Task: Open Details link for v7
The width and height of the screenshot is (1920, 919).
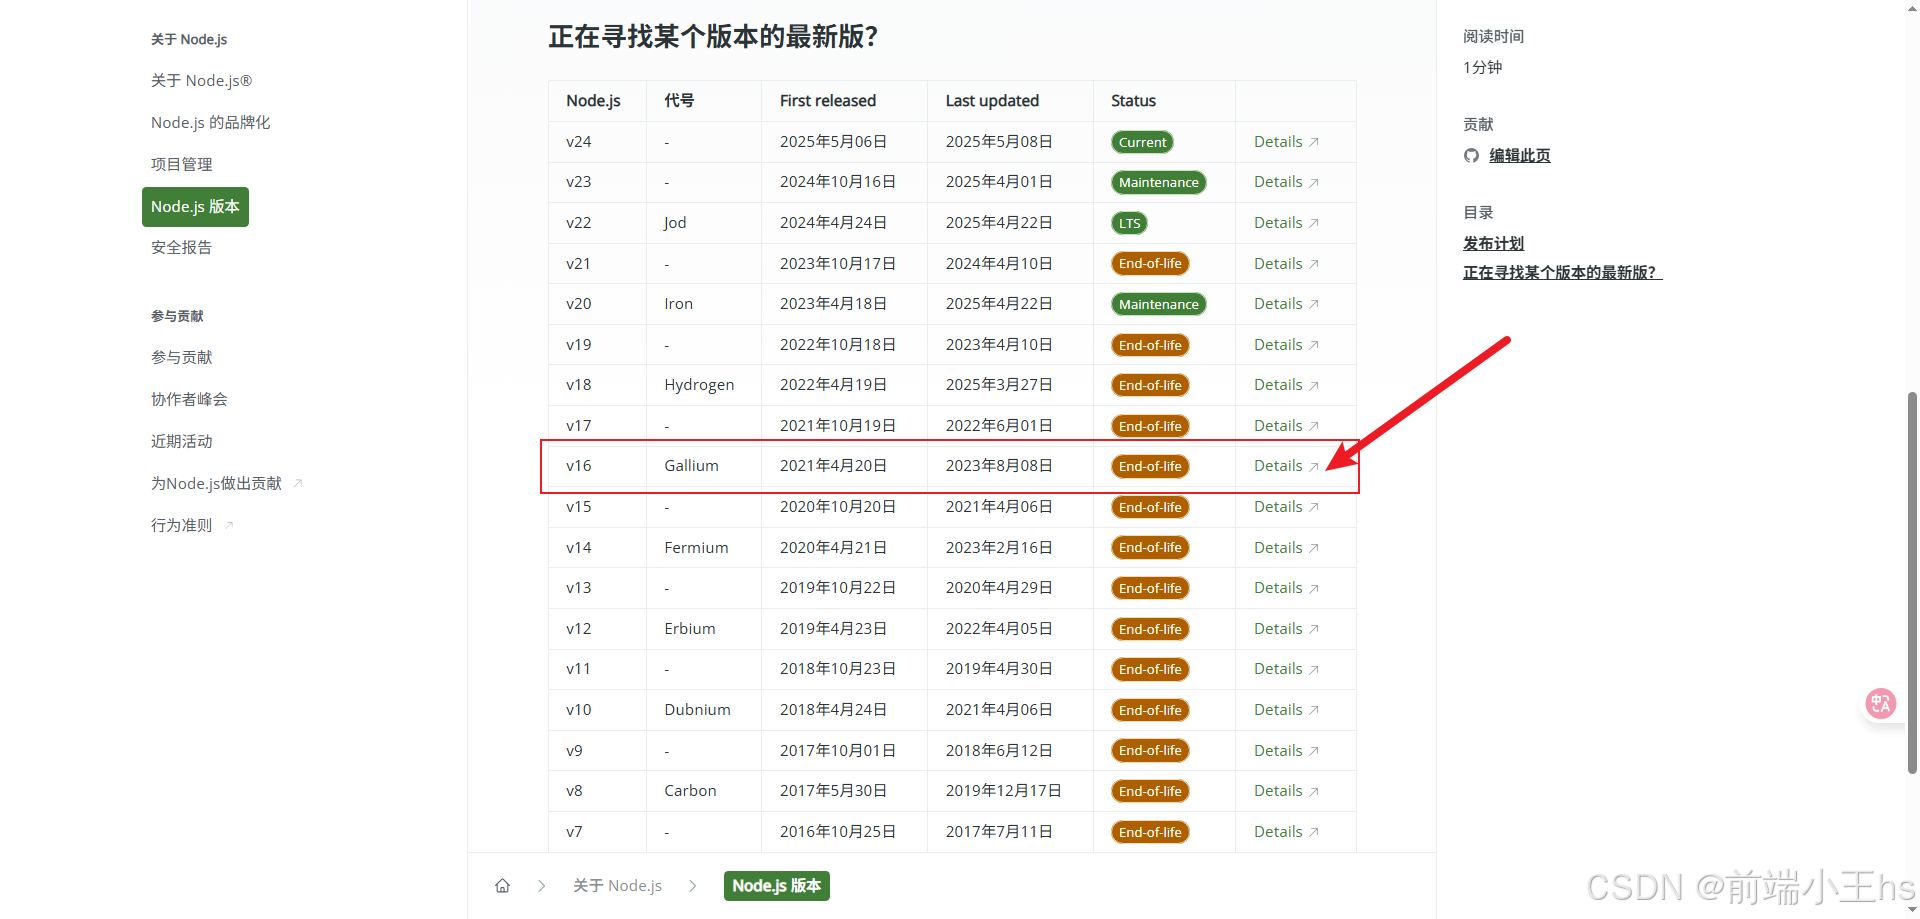Action: (1286, 832)
